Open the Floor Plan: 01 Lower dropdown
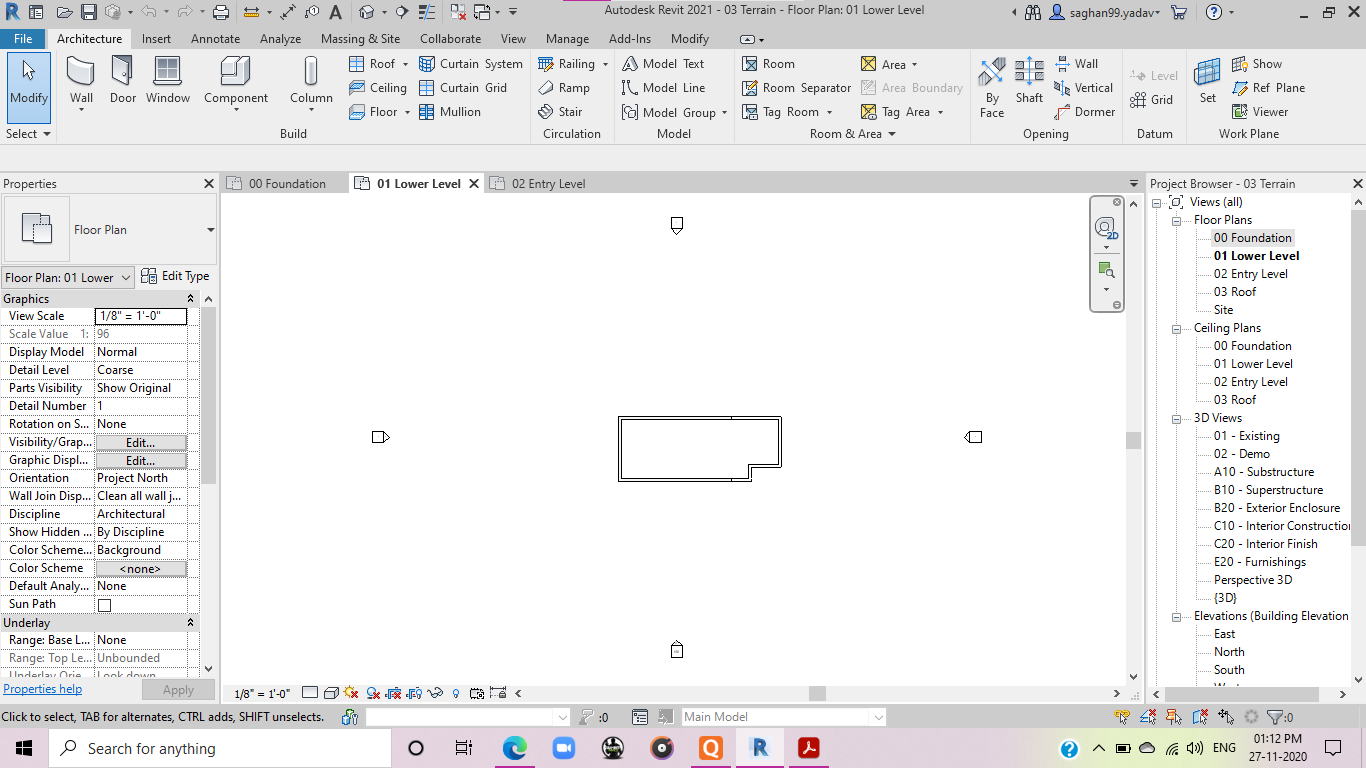Viewport: 1366px width, 768px height. [x=68, y=278]
